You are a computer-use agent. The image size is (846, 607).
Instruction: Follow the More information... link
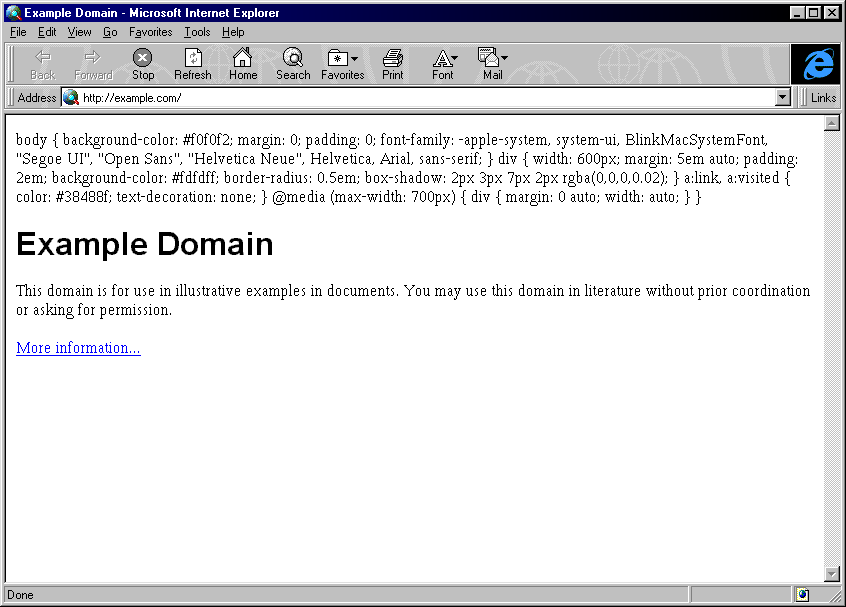(78, 348)
